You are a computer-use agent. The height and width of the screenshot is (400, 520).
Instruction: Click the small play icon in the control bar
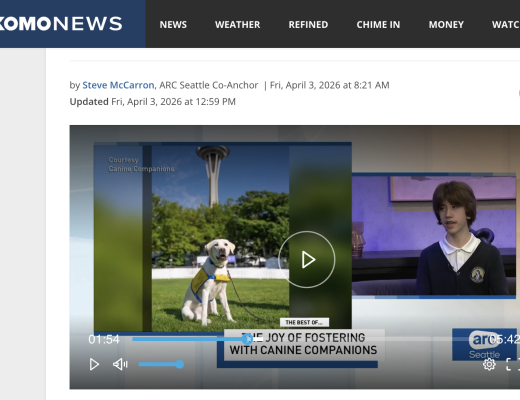(94, 364)
